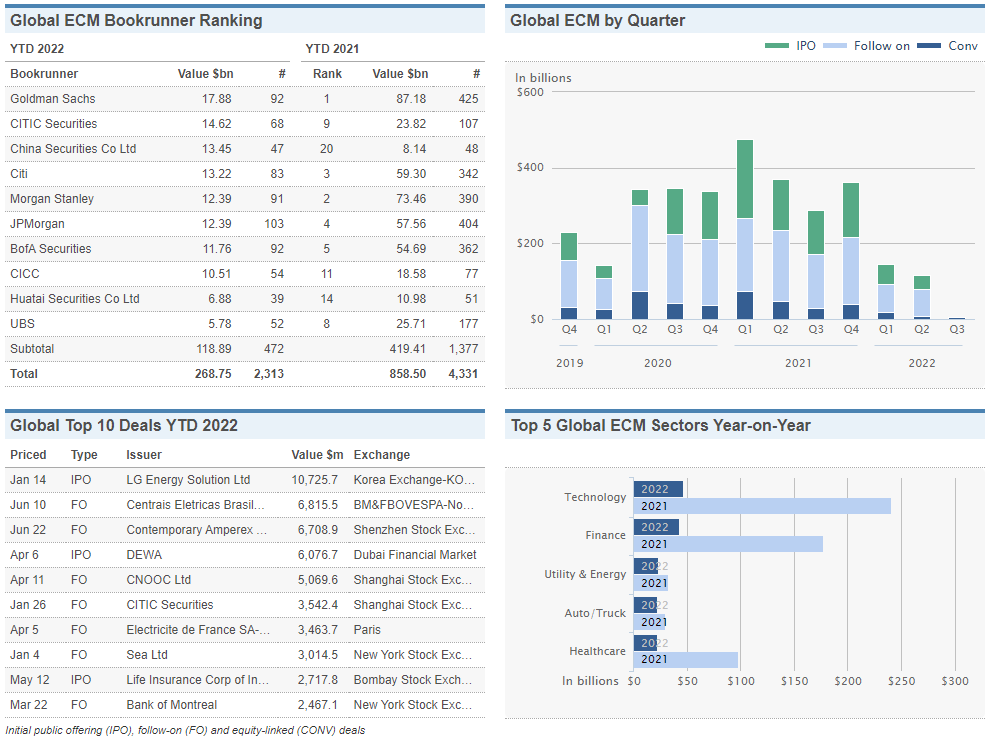995x745 pixels.
Task: Select Sea Ltd deal row
Action: coord(245,655)
